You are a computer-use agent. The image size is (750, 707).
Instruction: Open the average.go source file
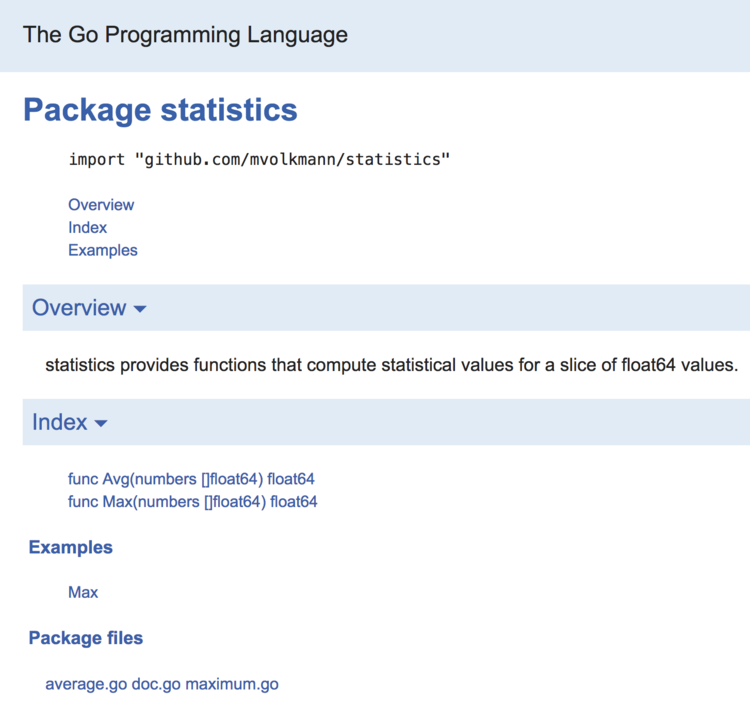click(86, 685)
